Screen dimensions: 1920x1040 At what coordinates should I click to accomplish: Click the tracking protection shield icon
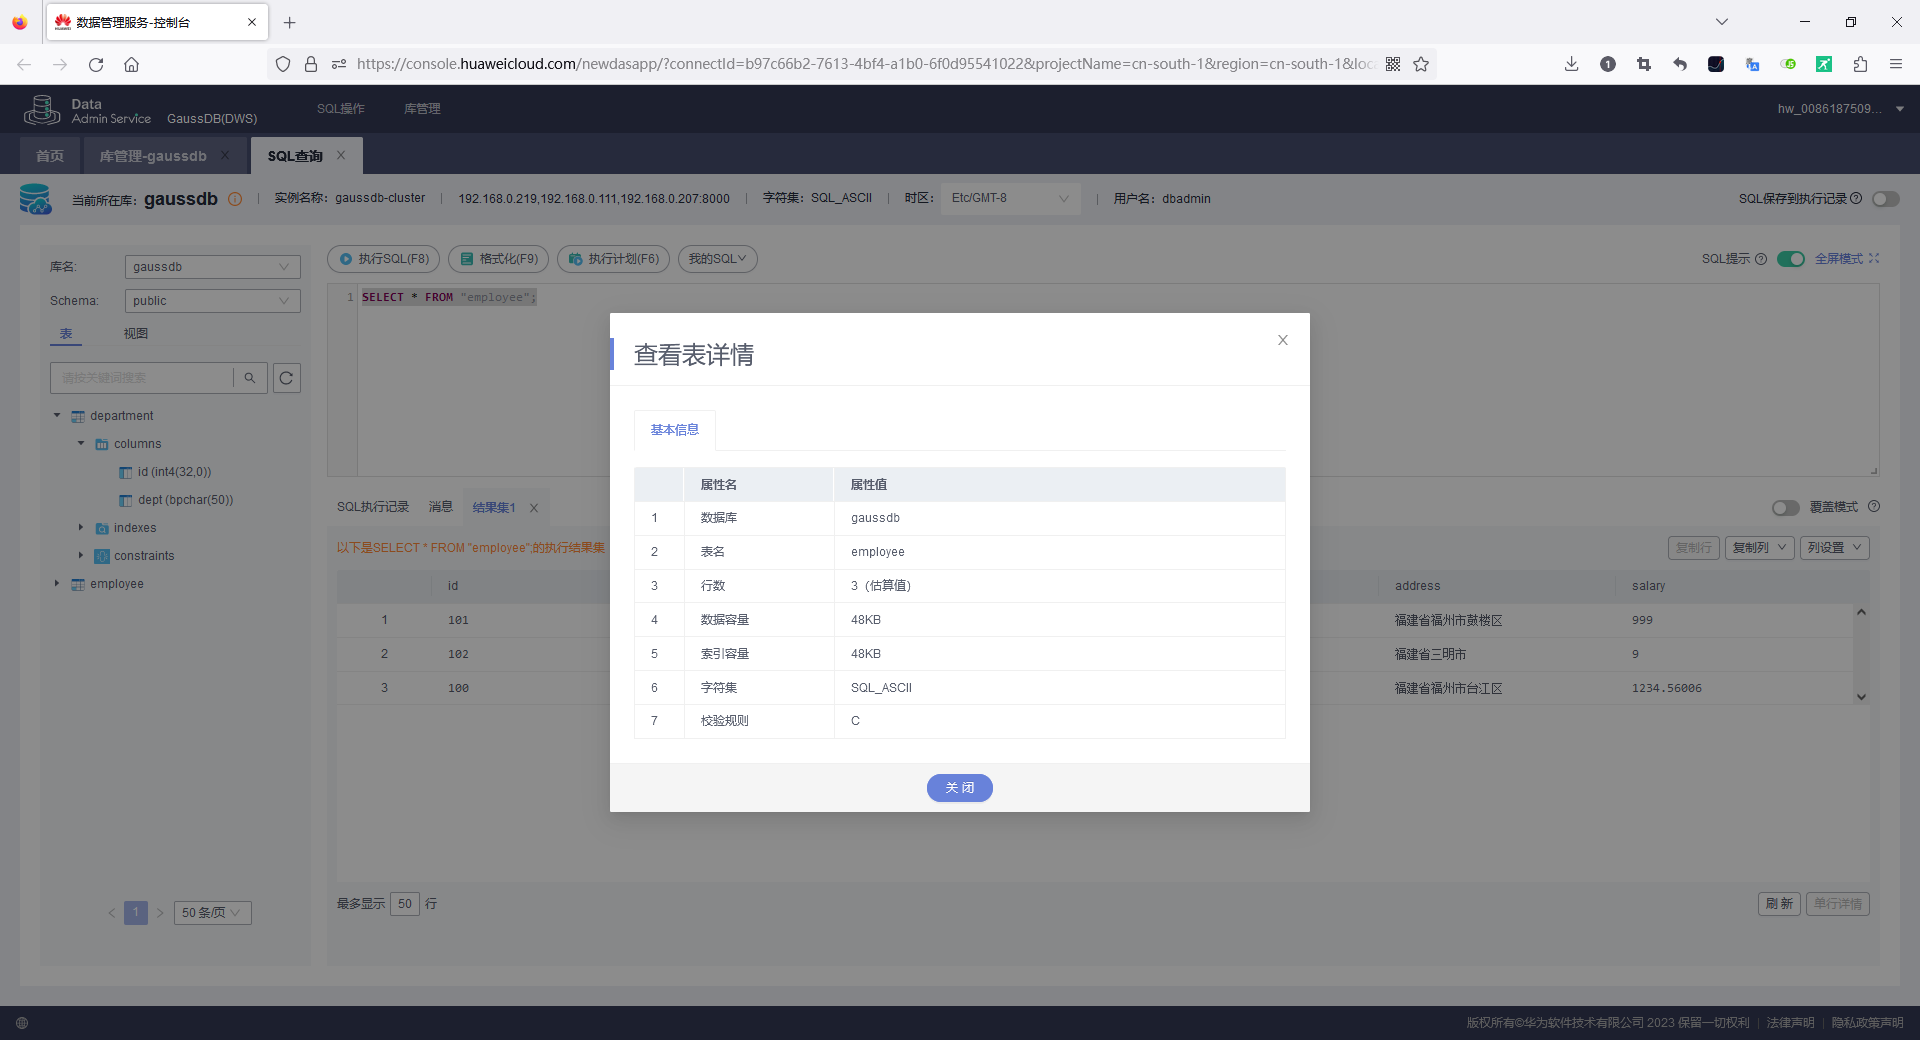(283, 64)
